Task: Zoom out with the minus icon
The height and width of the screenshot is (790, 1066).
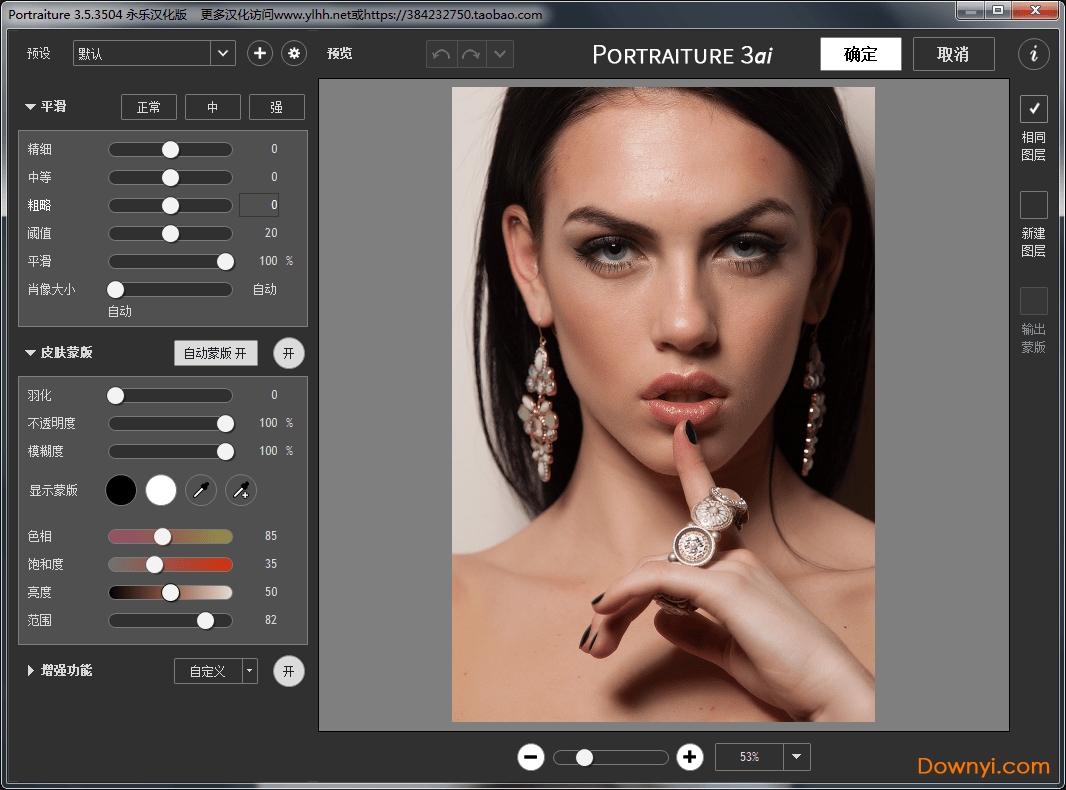Action: (531, 757)
